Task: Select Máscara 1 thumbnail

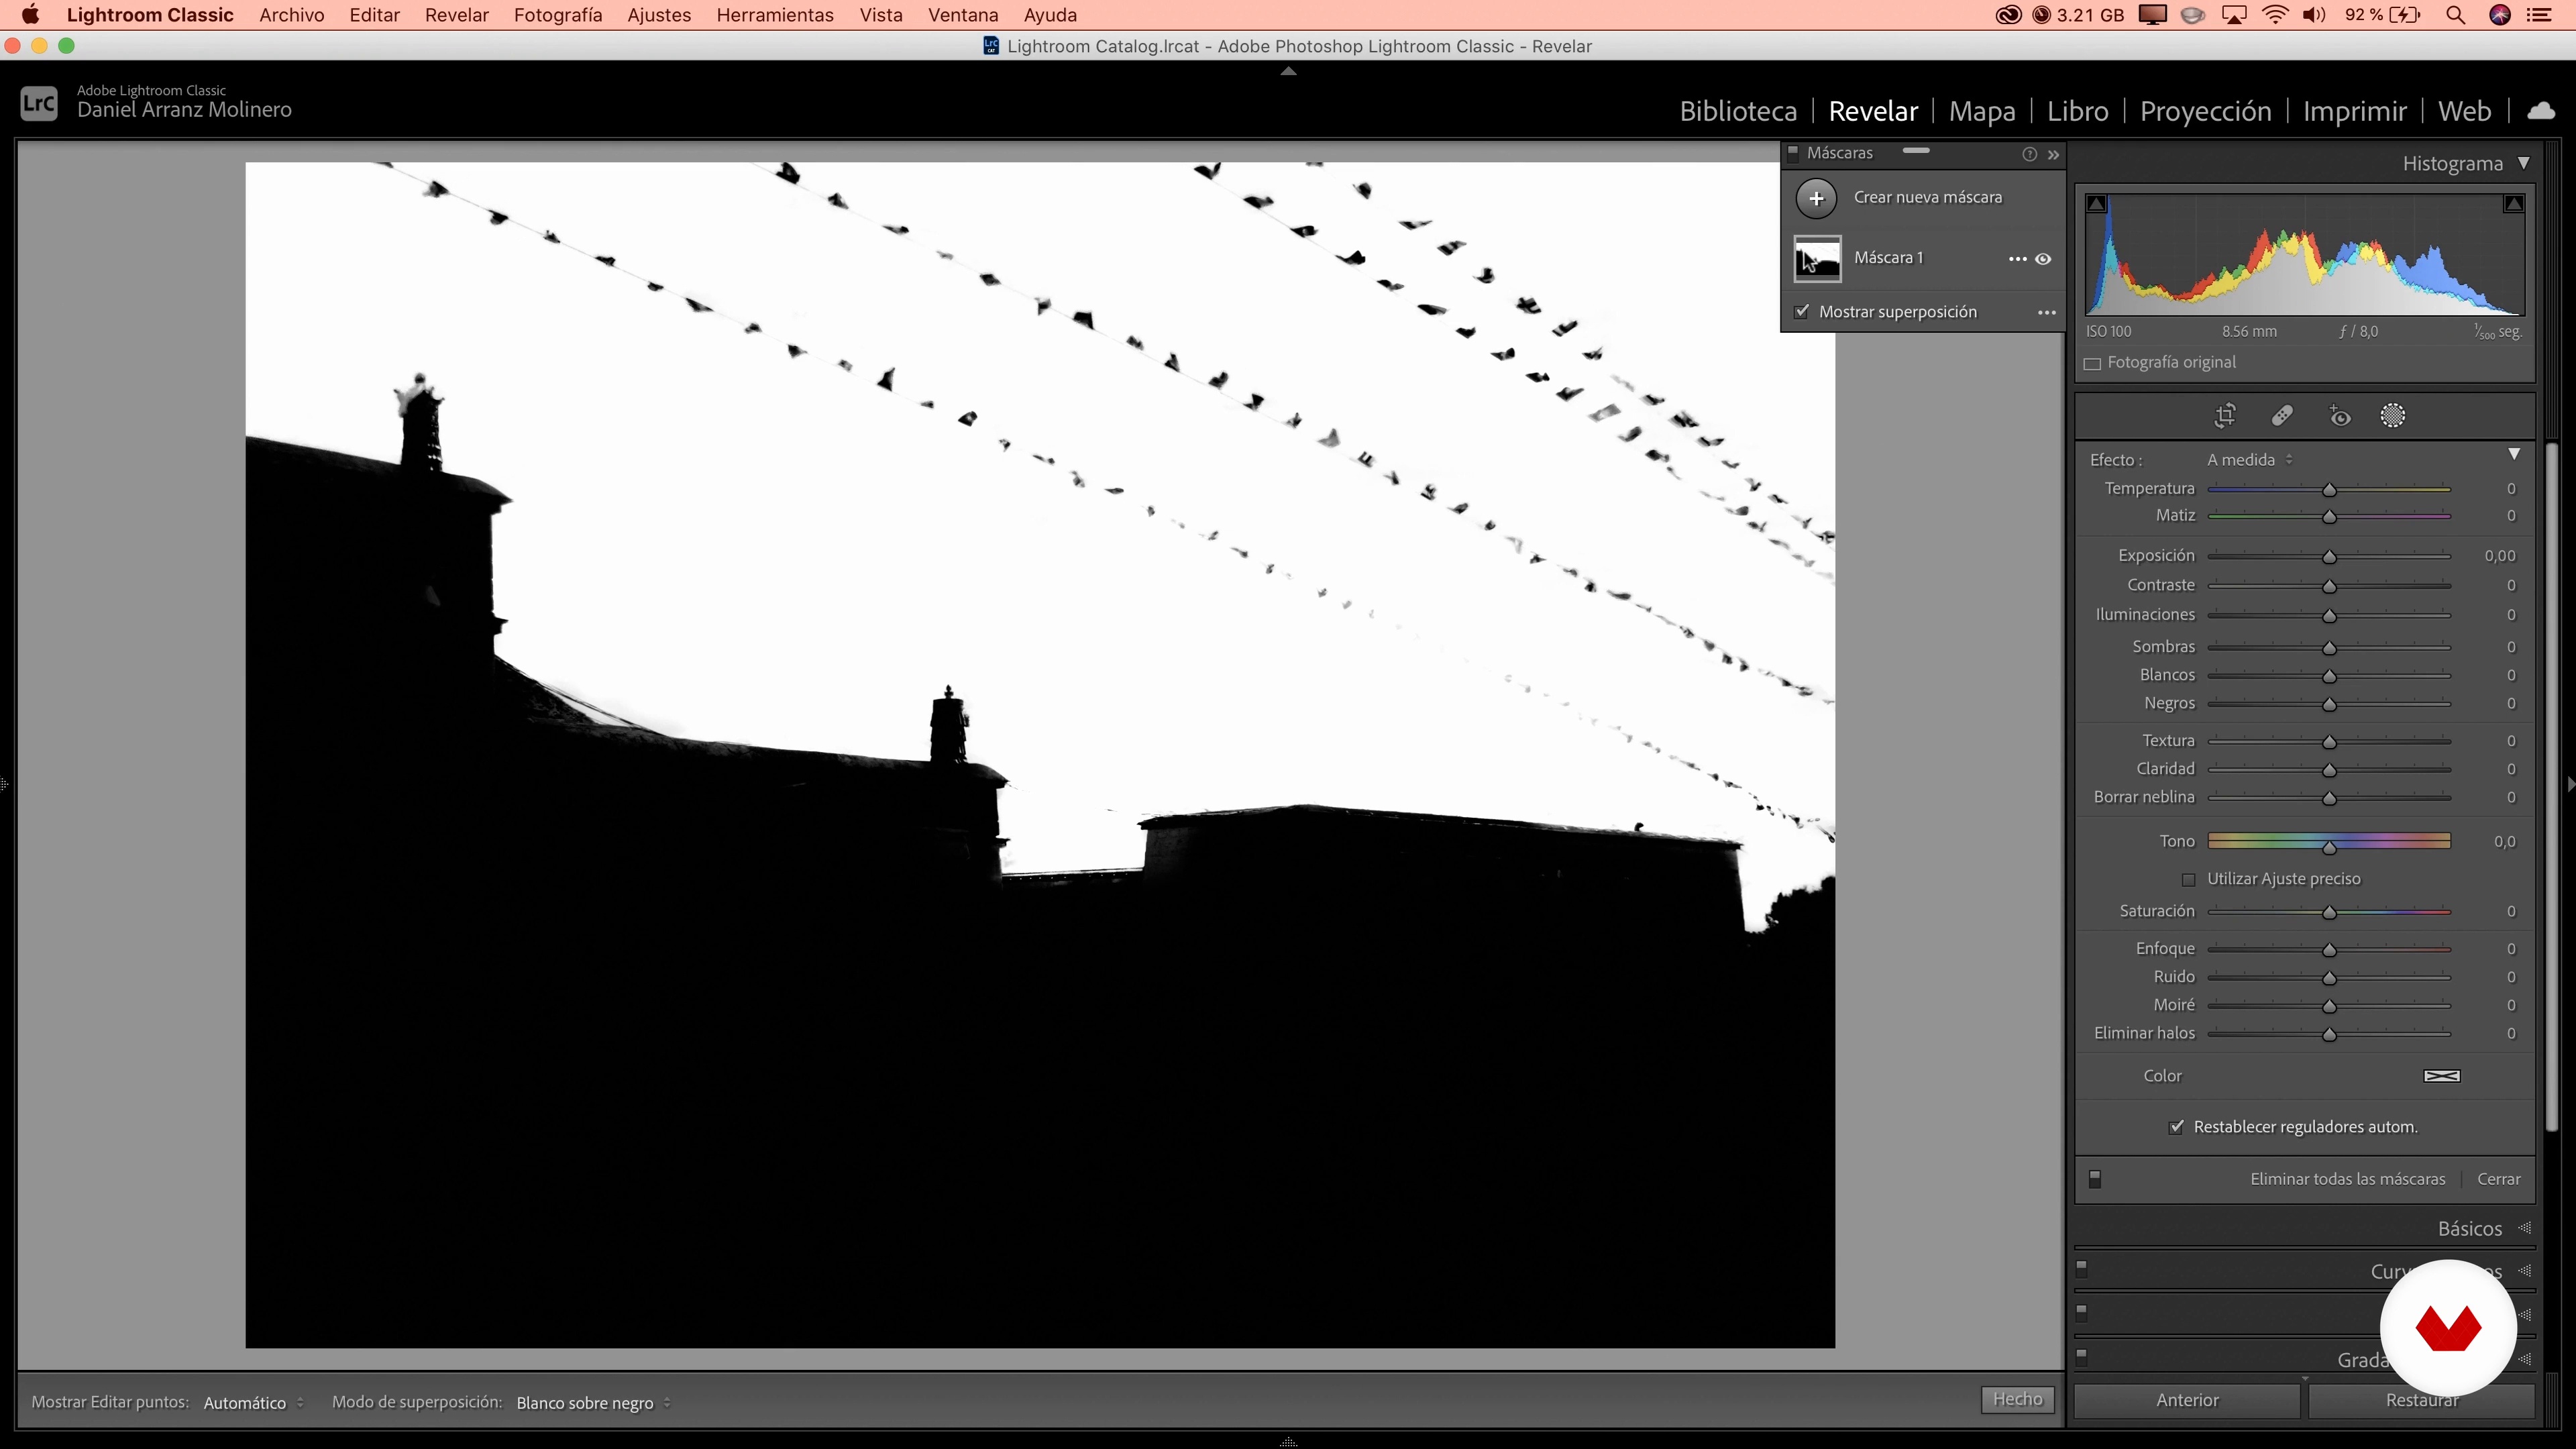Action: point(1816,259)
